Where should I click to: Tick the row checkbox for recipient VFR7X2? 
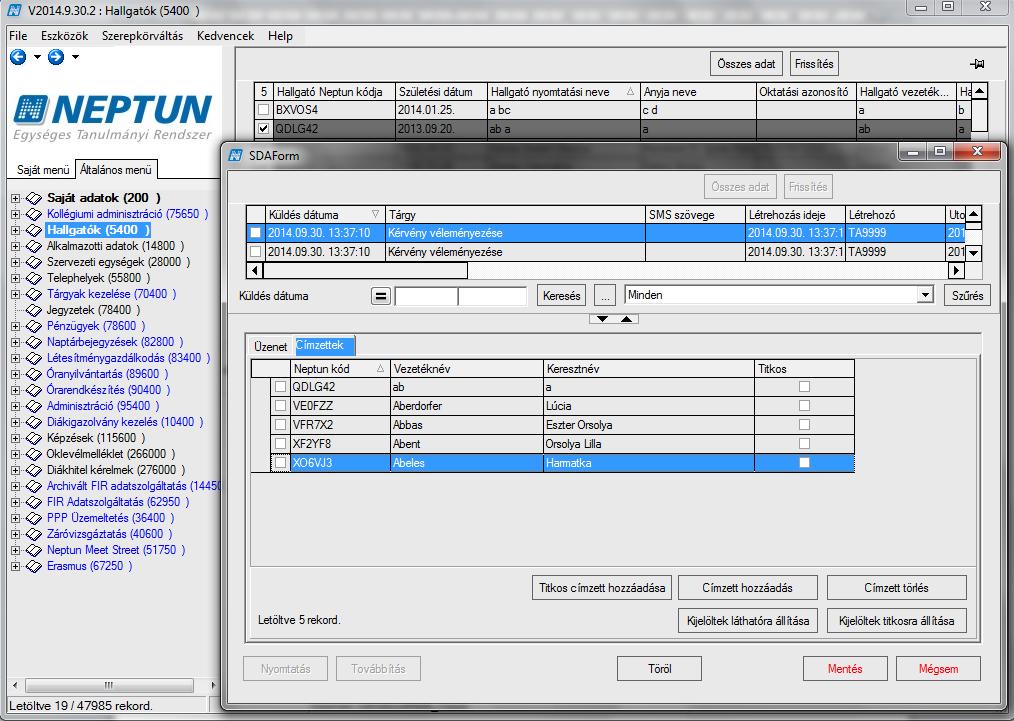click(x=280, y=425)
